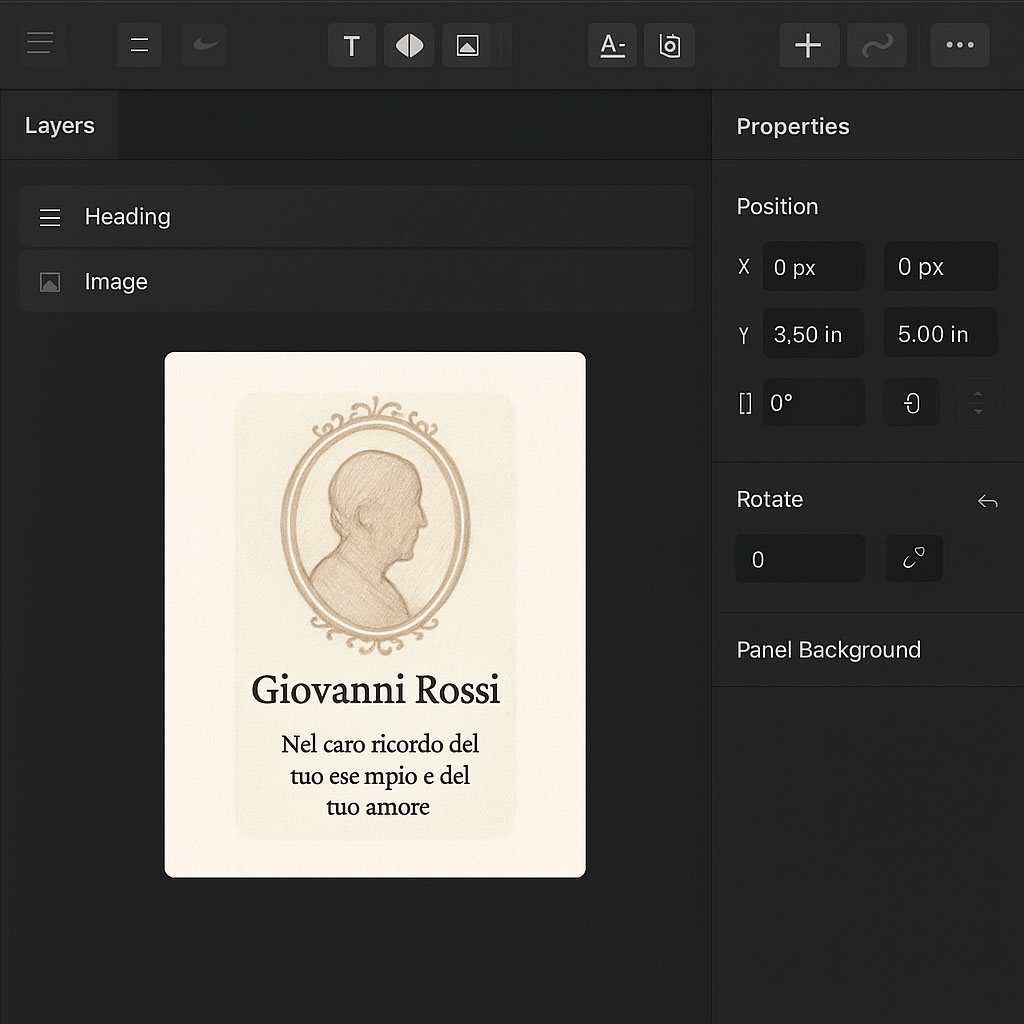1024x1024 pixels.
Task: Click the camera export icon
Action: click(669, 45)
